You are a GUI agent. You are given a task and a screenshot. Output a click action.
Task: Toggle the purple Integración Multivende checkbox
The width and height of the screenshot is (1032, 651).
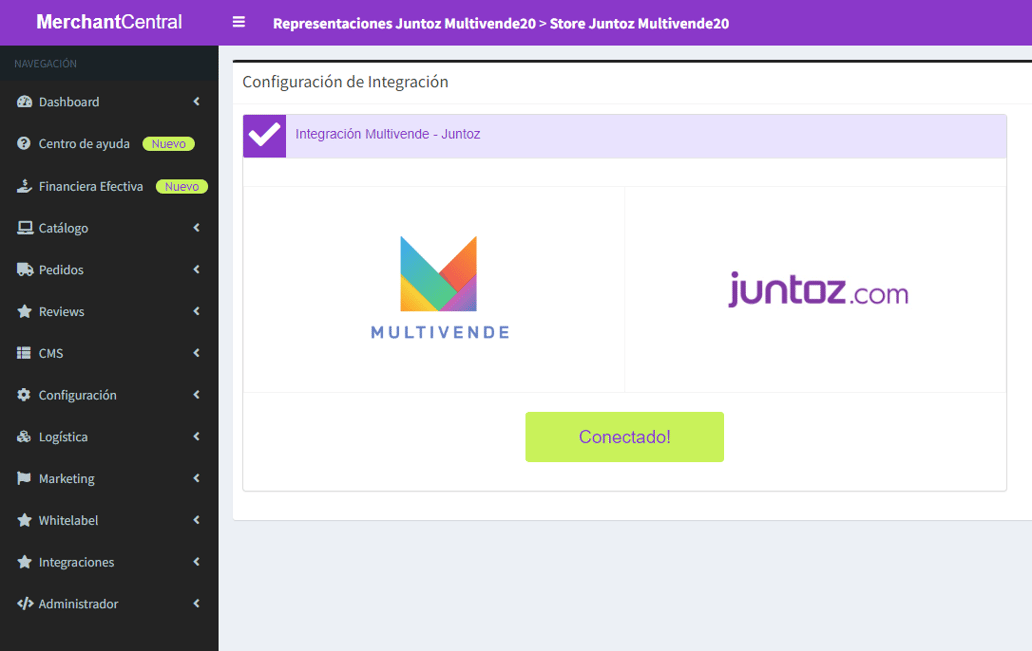[x=265, y=136]
